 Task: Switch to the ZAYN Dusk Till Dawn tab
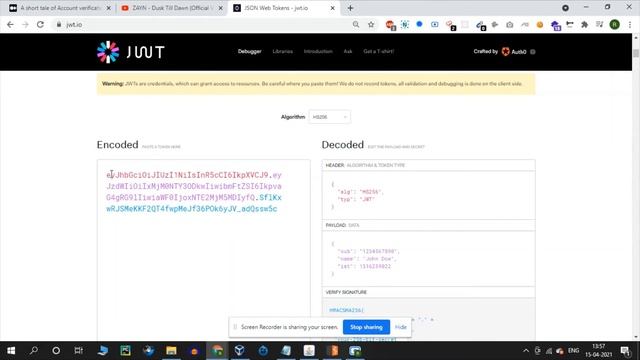[171, 8]
